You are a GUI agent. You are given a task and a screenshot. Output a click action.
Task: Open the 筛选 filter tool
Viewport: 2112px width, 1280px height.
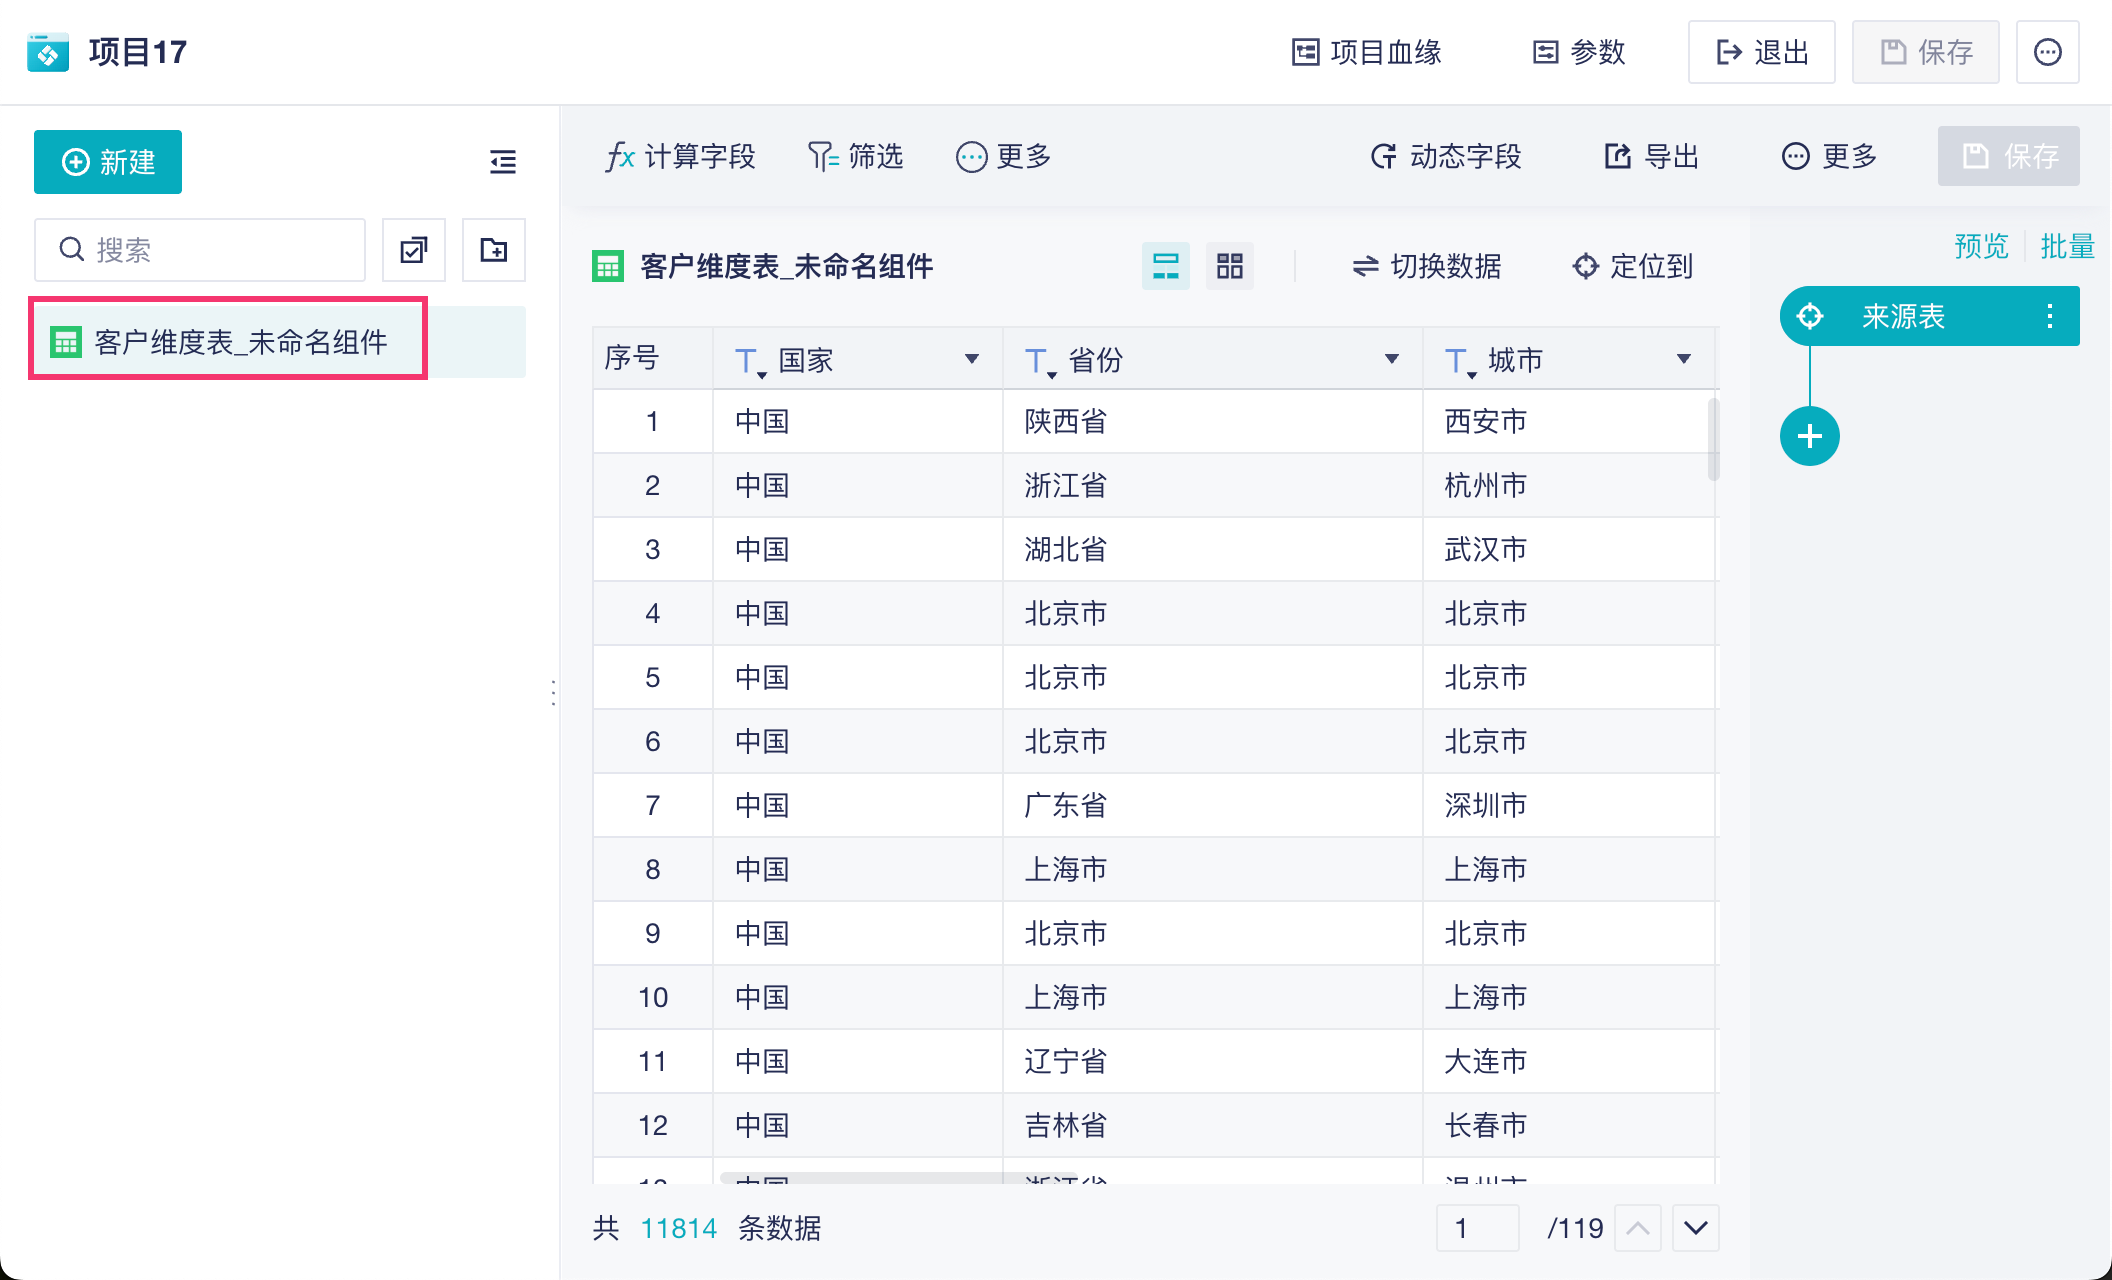[x=855, y=157]
